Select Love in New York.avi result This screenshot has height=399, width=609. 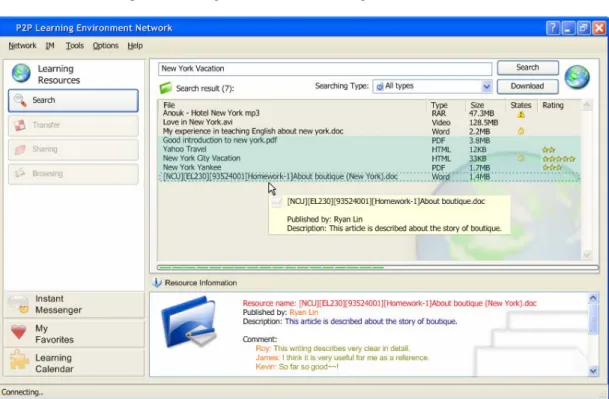(369, 122)
